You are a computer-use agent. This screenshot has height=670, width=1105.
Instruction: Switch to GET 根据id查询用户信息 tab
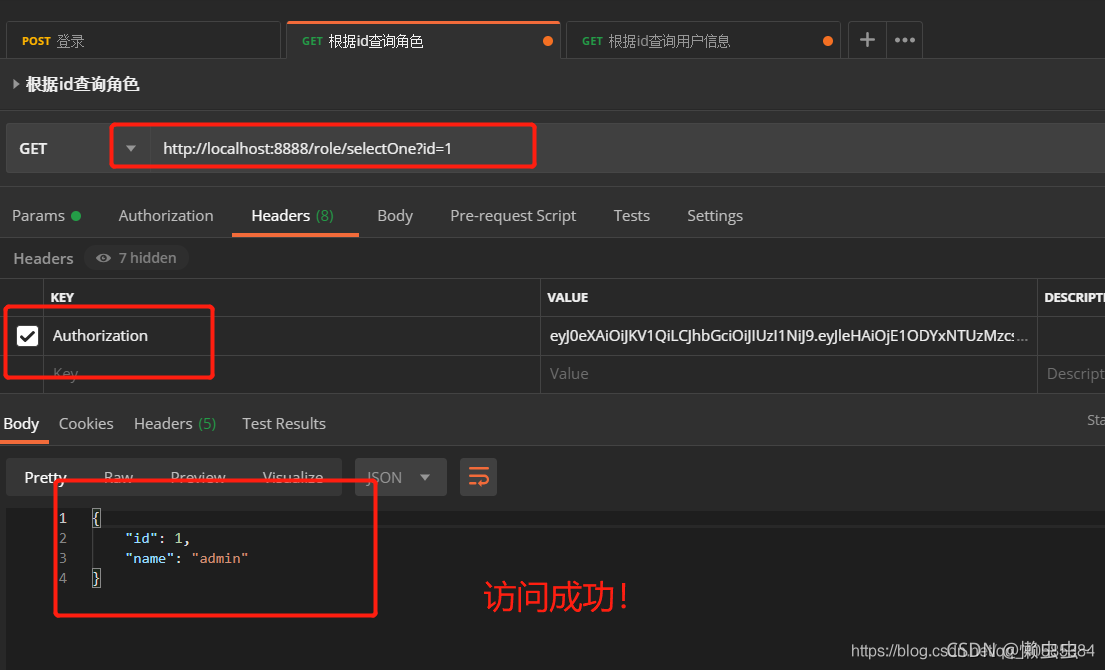[703, 41]
